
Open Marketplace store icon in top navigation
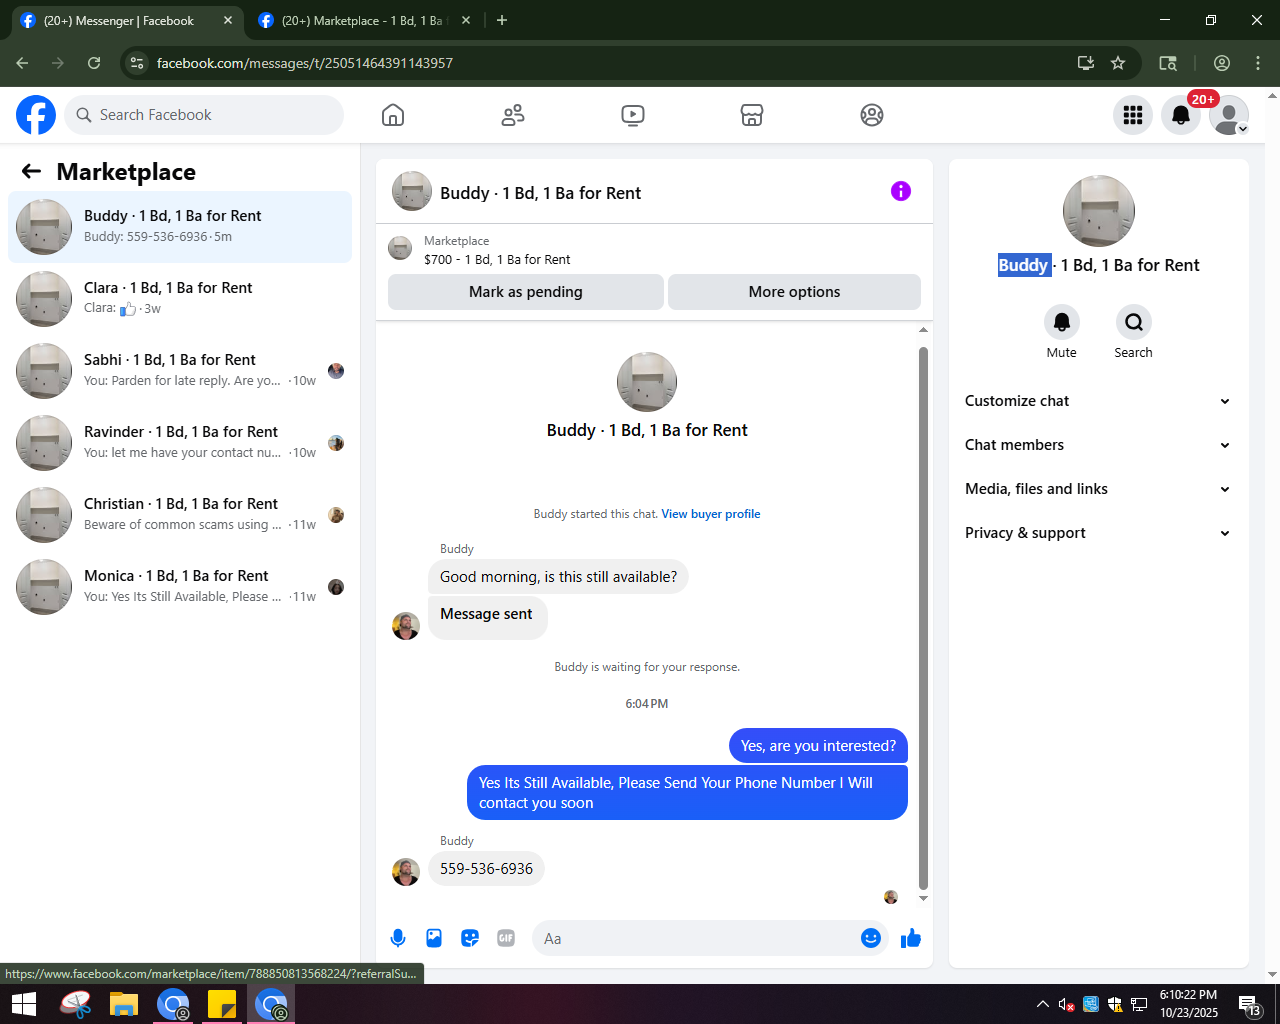click(x=752, y=115)
